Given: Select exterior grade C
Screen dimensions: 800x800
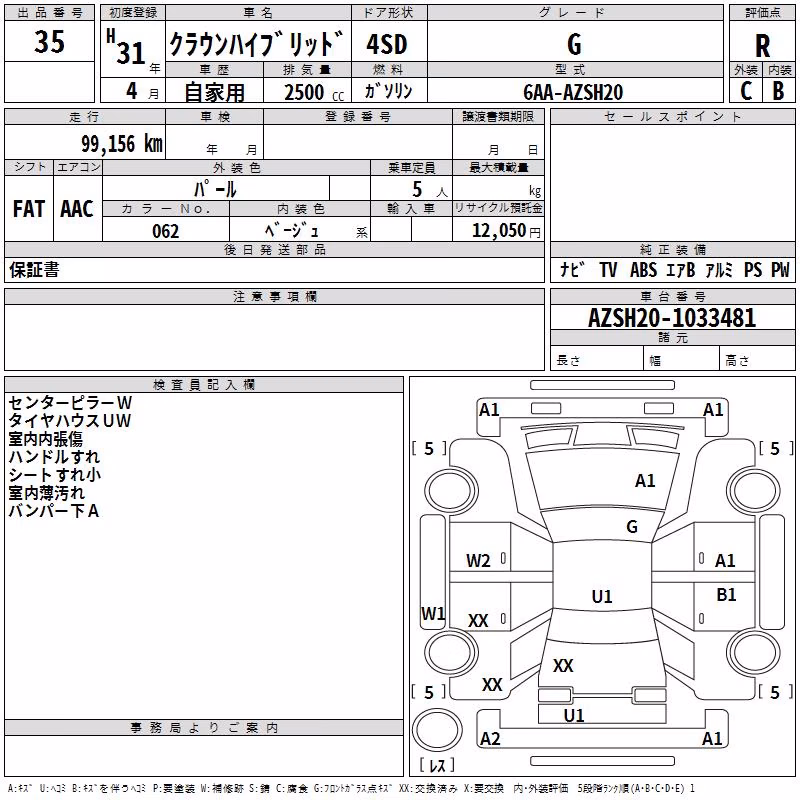Looking at the screenshot, I should pyautogui.click(x=746, y=91).
